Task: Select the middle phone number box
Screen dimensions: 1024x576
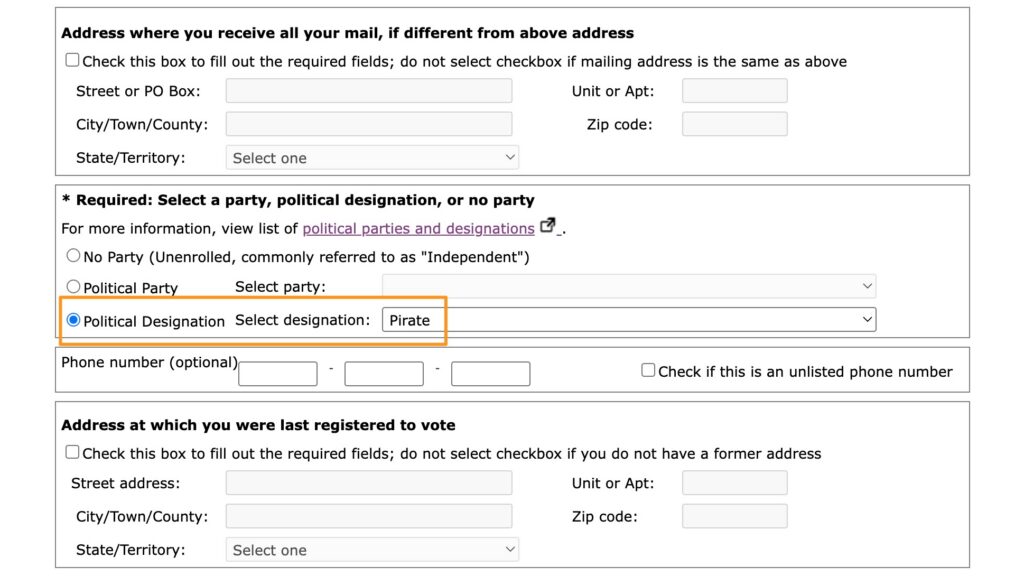Action: click(384, 374)
